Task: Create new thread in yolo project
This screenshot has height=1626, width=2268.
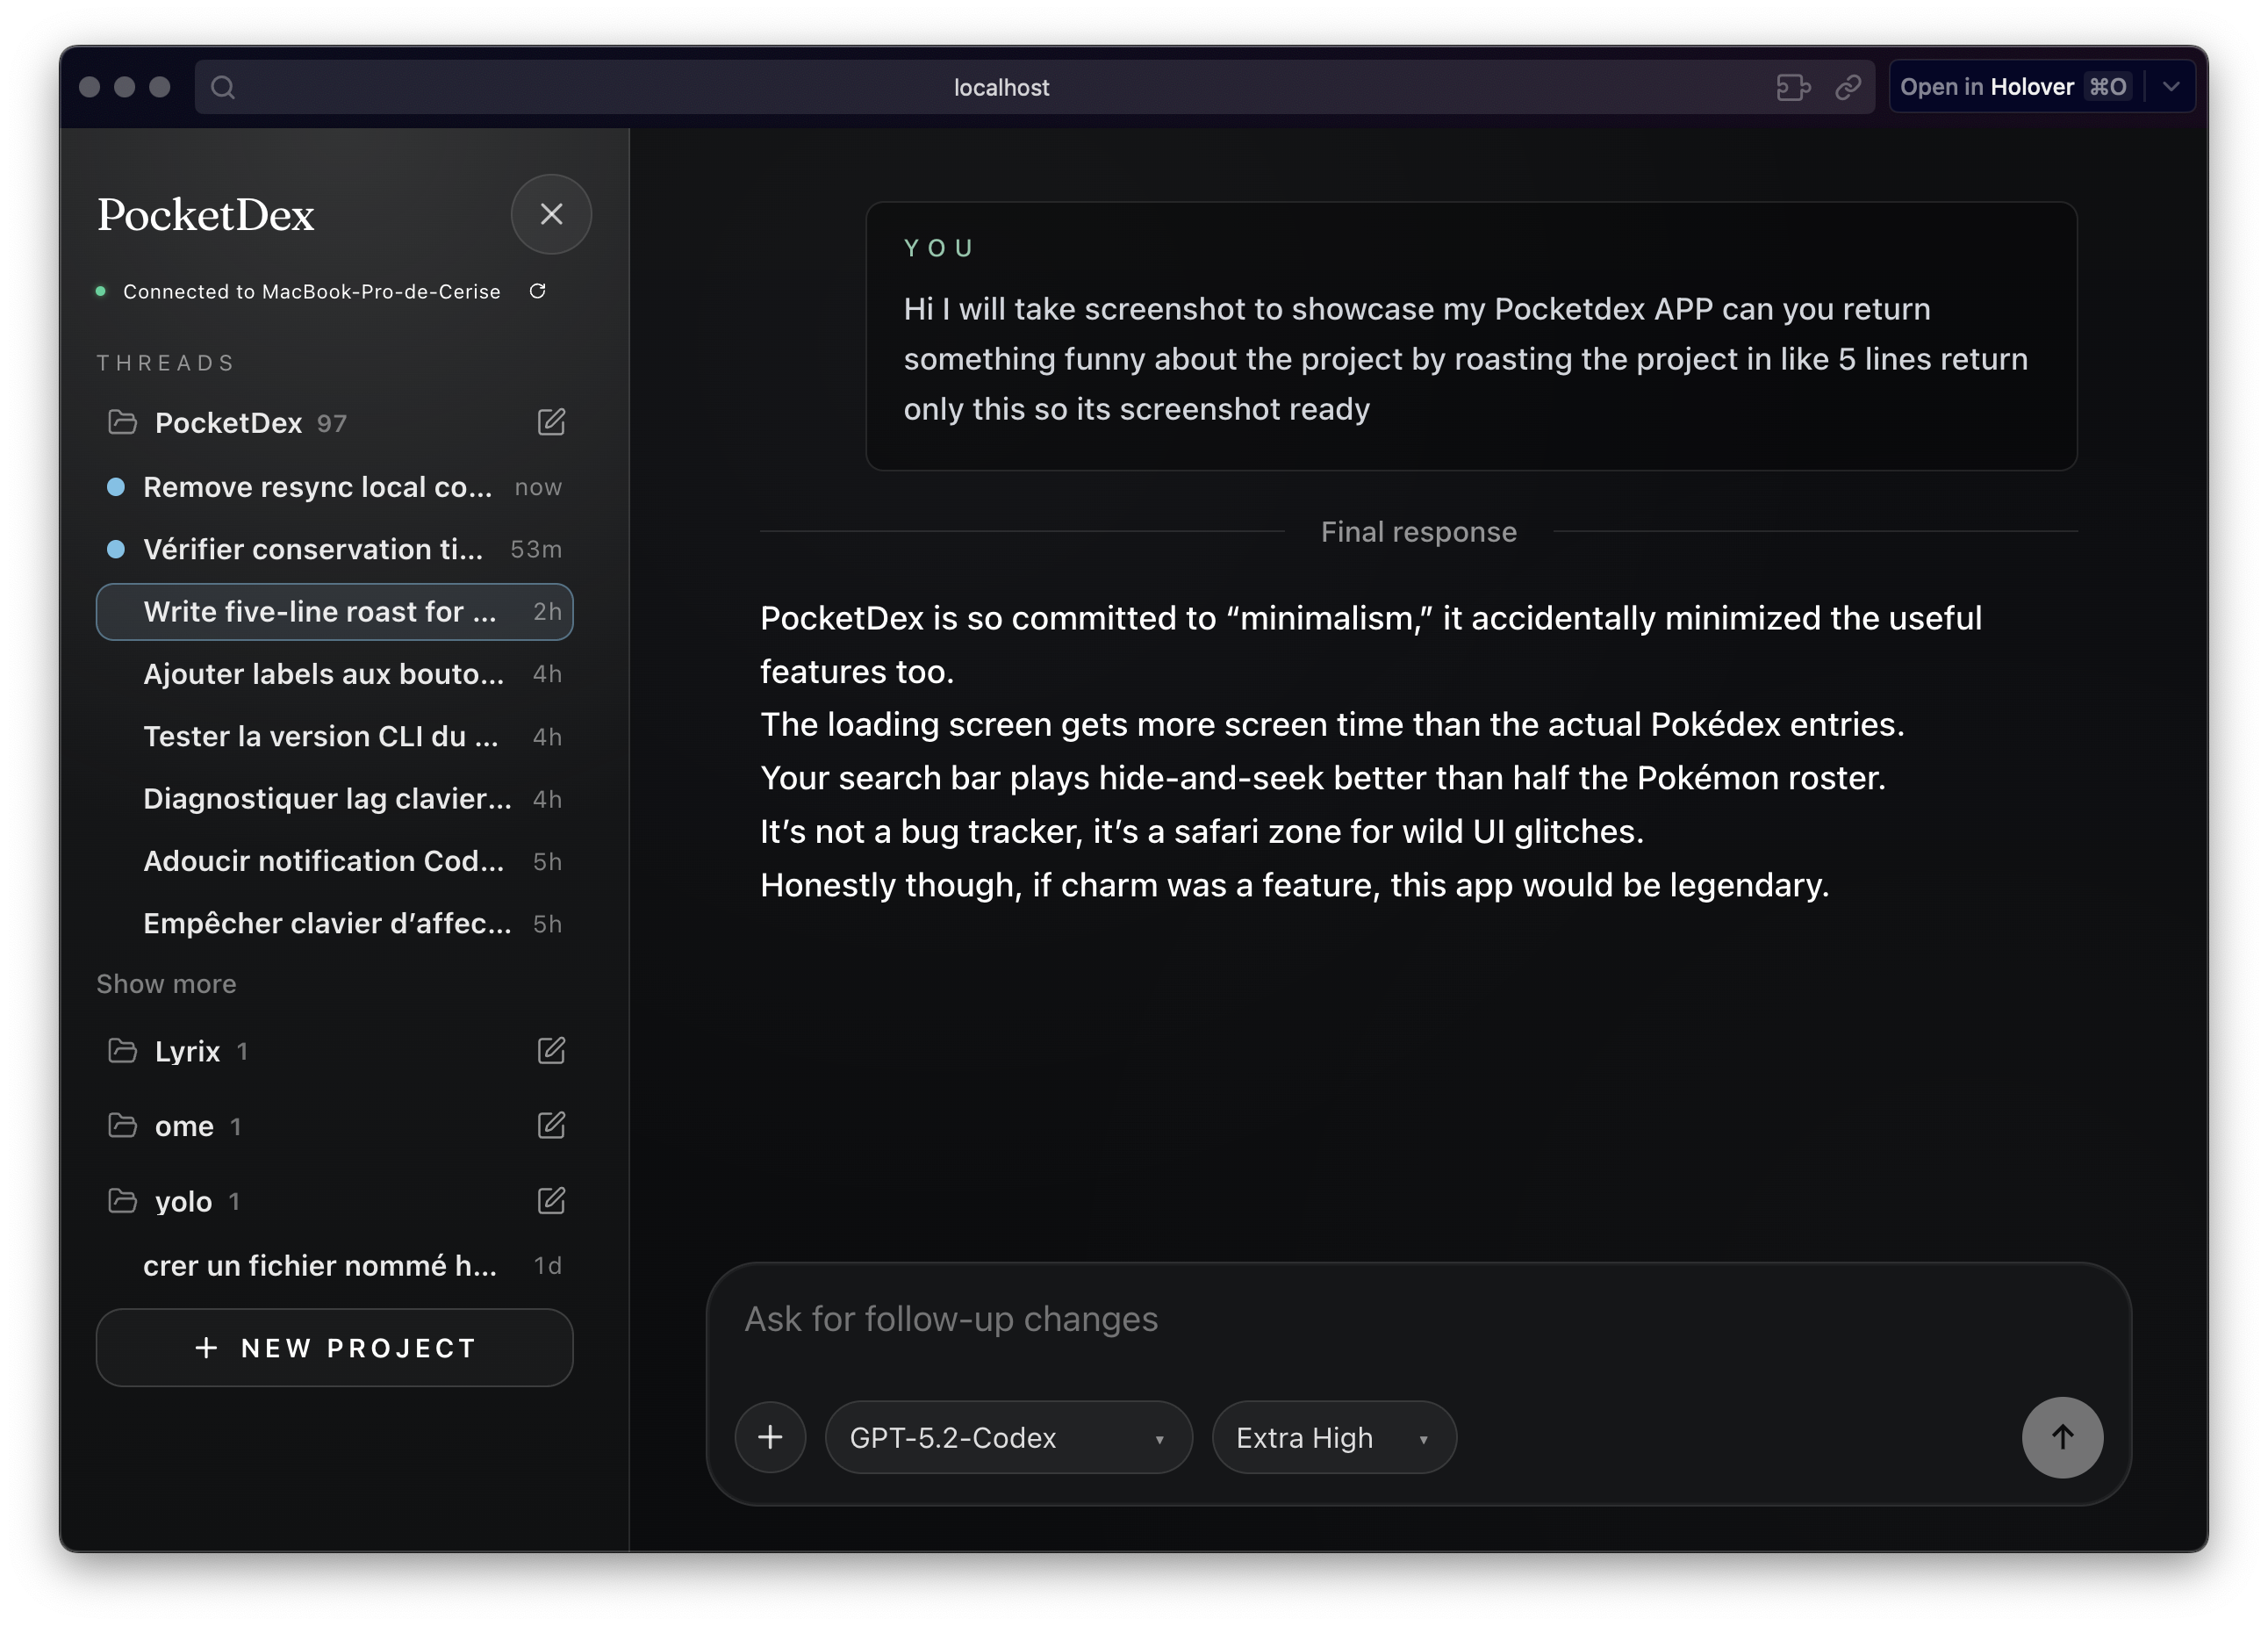Action: pyautogui.click(x=551, y=1200)
